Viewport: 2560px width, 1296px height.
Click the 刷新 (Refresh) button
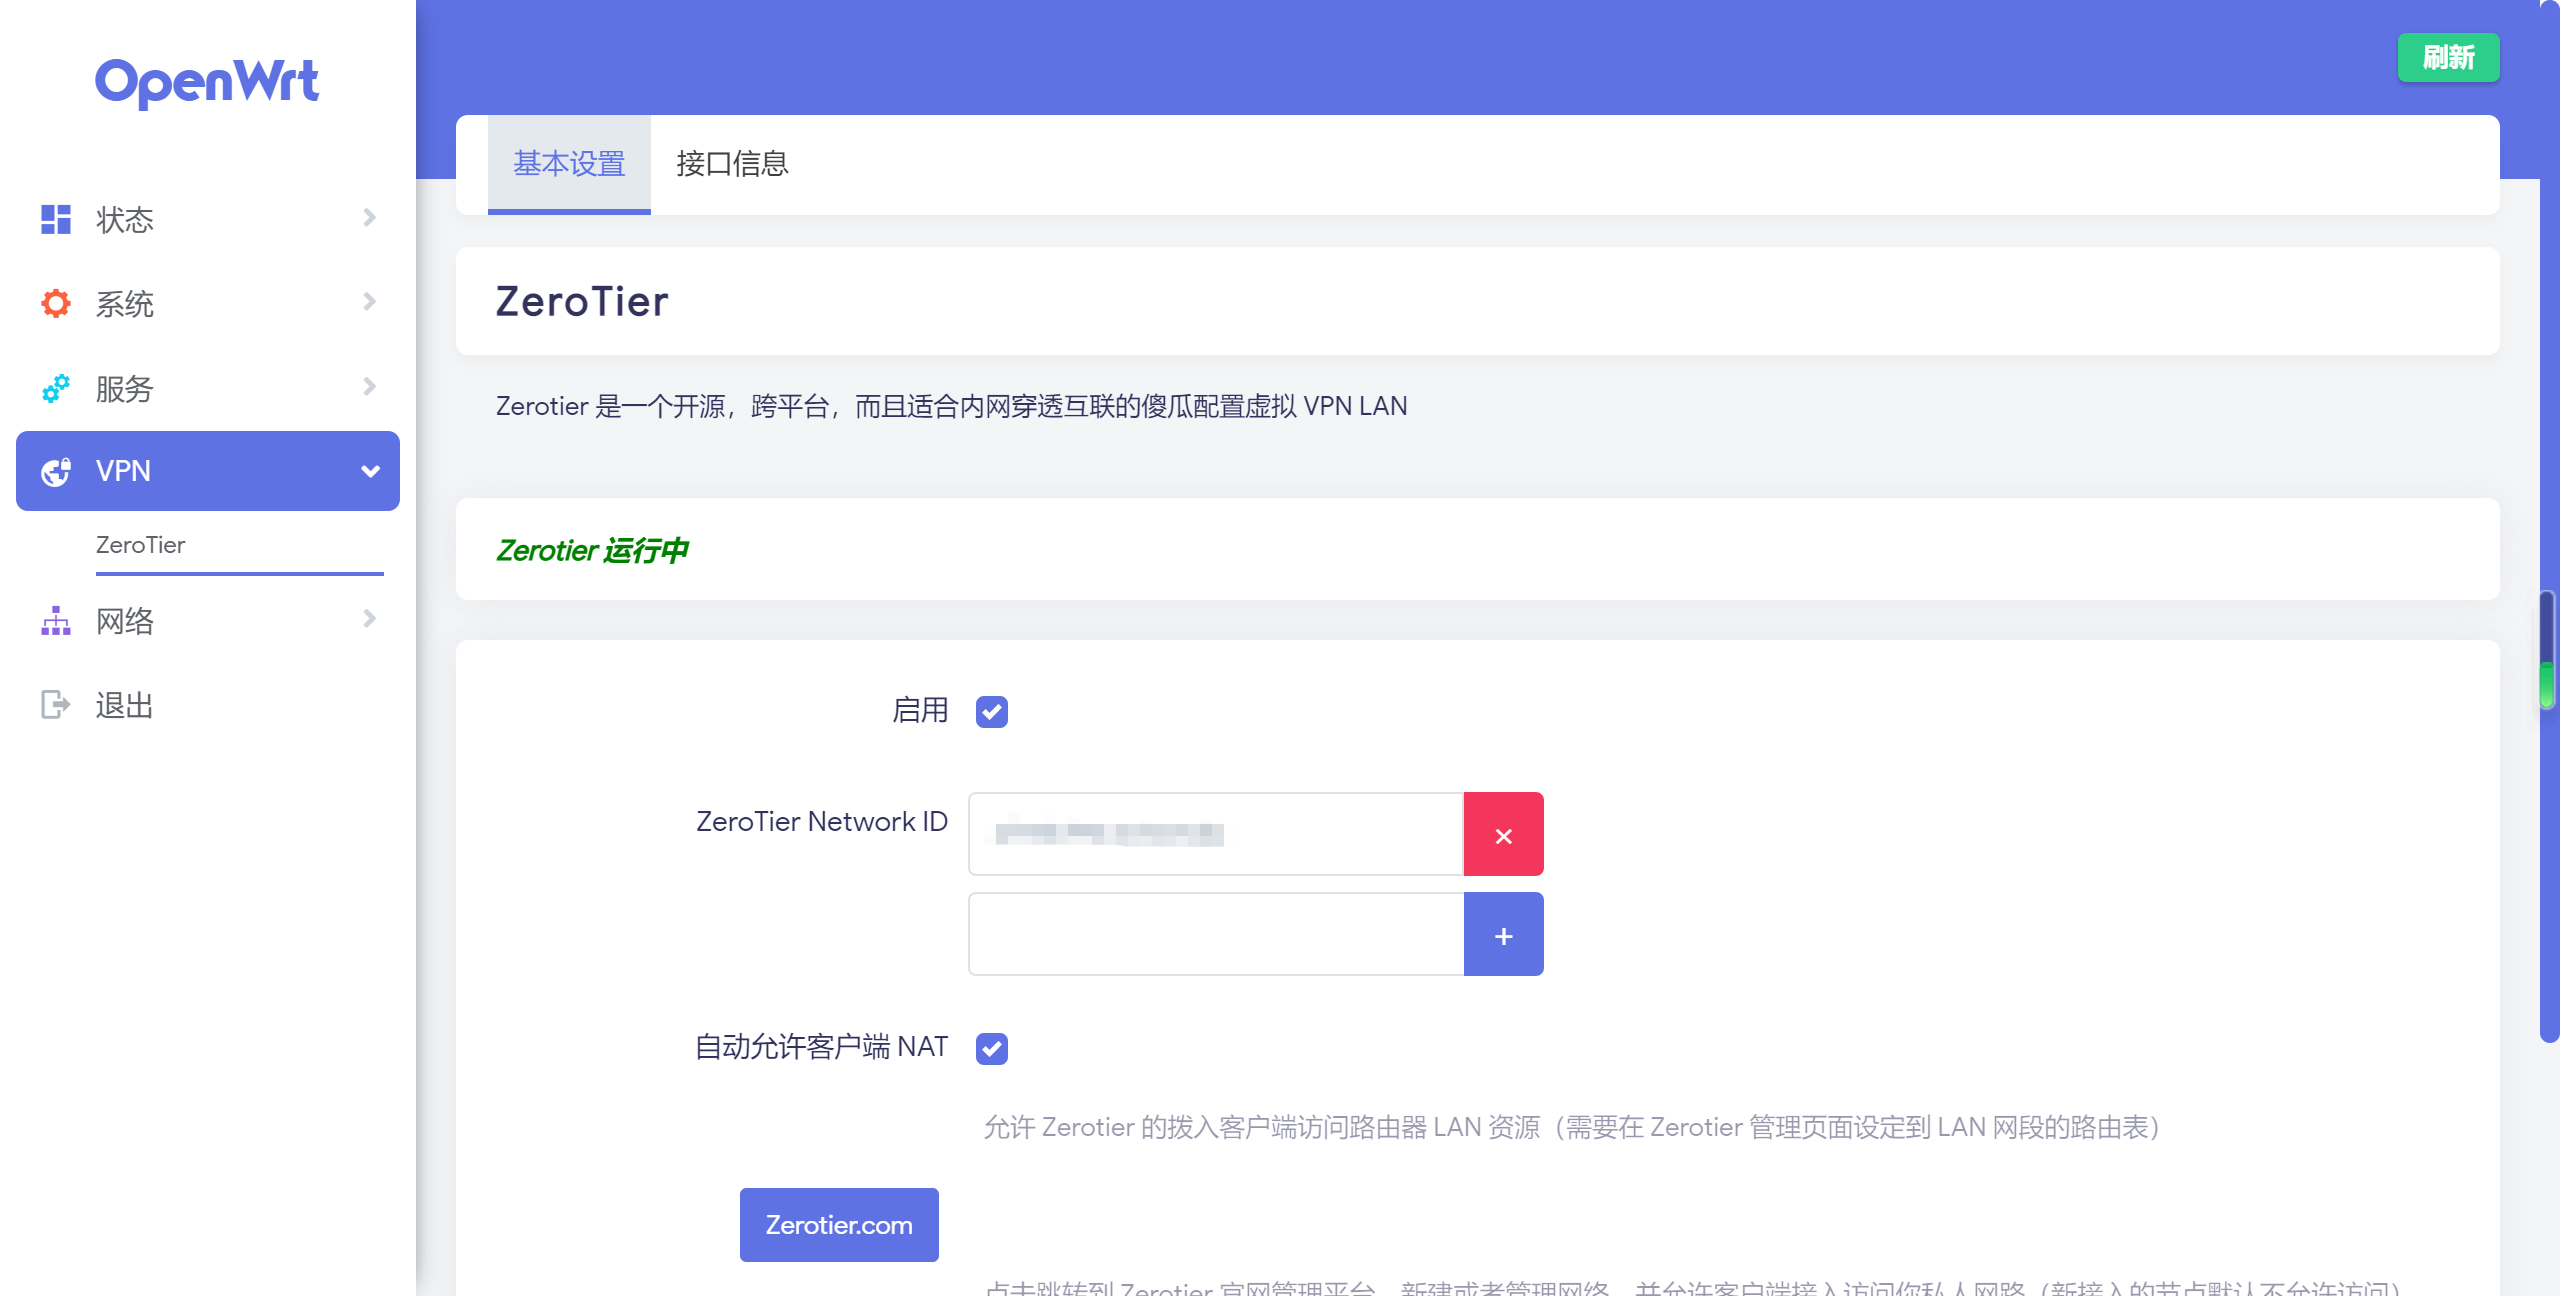(x=2447, y=57)
